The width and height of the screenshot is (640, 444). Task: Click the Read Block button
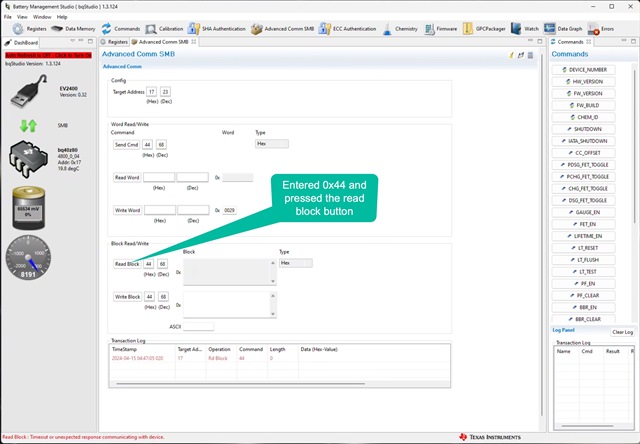pyautogui.click(x=127, y=264)
